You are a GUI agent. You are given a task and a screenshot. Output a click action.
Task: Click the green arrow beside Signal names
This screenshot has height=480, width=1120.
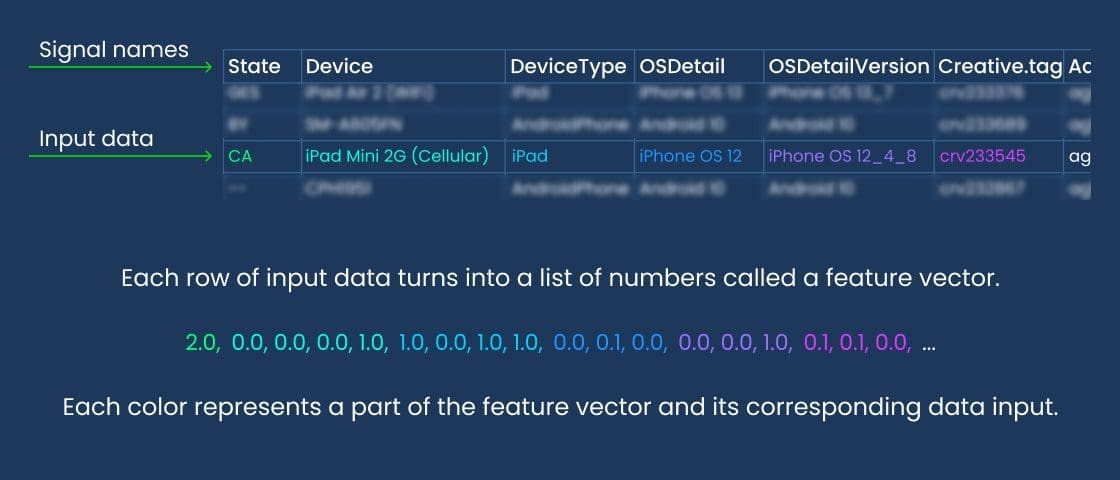121,67
